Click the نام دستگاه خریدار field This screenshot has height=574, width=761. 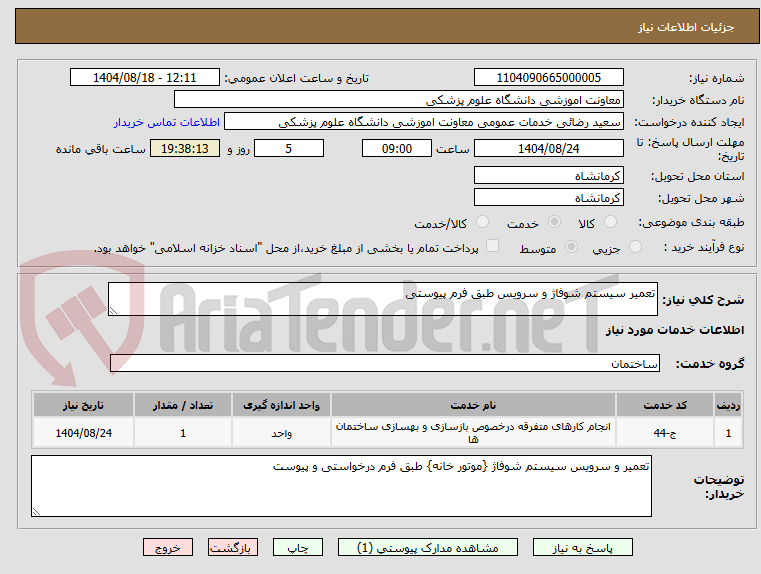pyautogui.click(x=398, y=100)
